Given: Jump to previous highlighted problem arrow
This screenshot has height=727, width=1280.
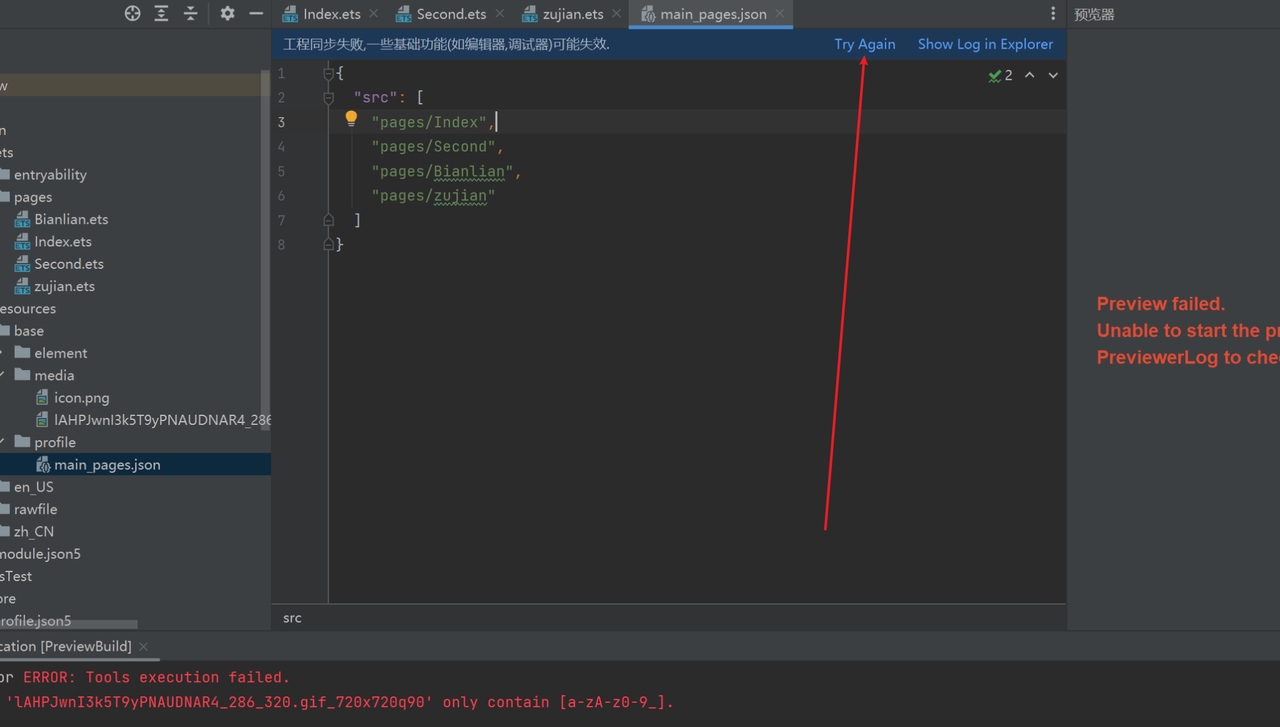Looking at the screenshot, I should click(1029, 75).
